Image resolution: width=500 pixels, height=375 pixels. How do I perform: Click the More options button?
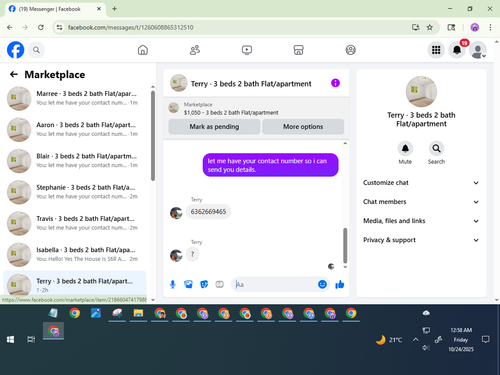coord(303,127)
